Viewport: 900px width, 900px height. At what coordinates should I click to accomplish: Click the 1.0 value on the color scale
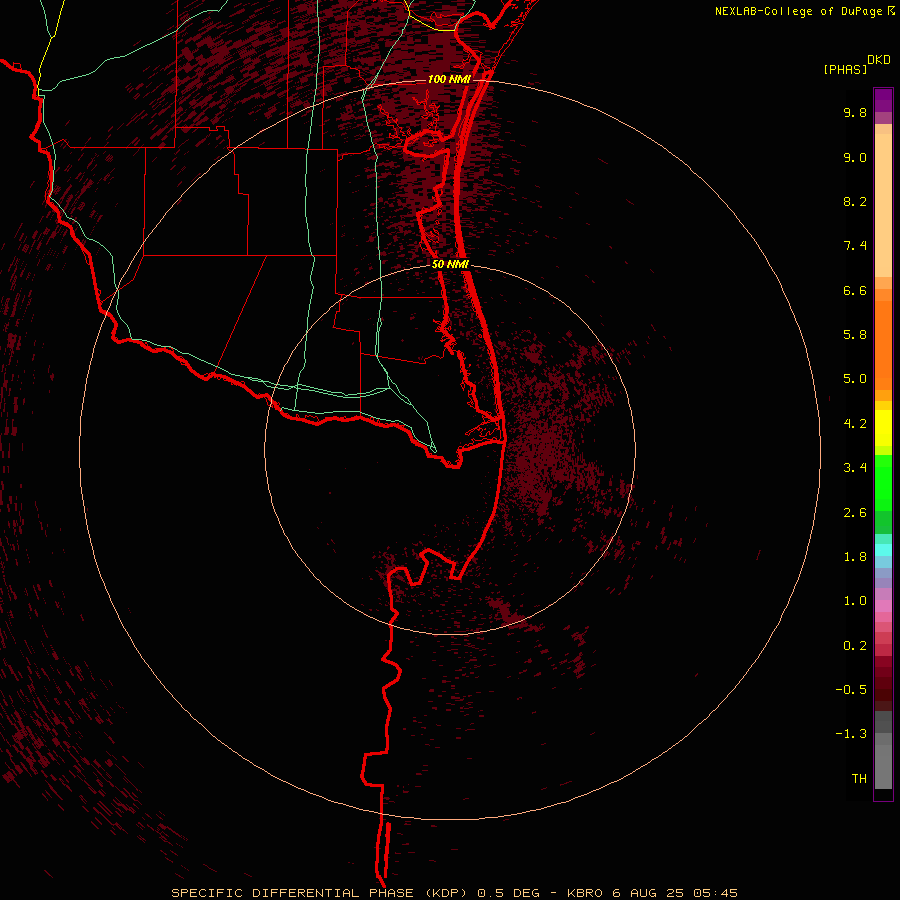(x=855, y=601)
